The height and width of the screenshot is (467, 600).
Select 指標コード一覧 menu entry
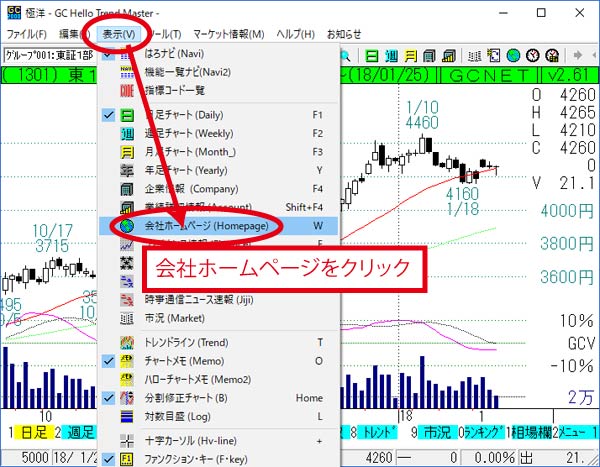pos(218,90)
